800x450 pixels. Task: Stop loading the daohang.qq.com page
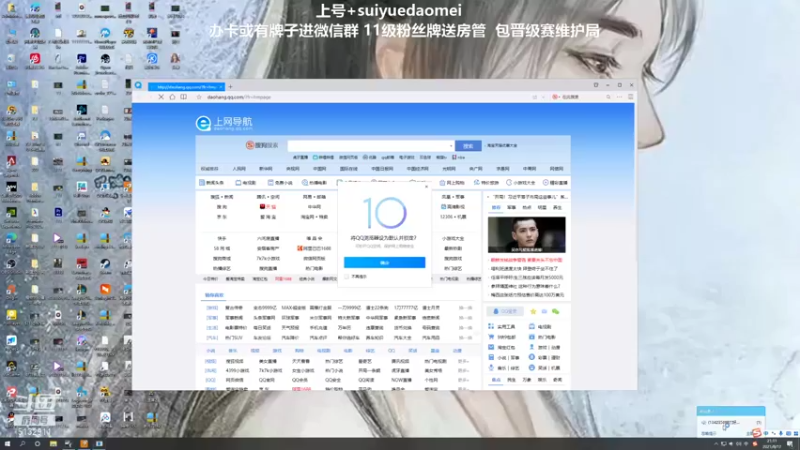[161, 97]
